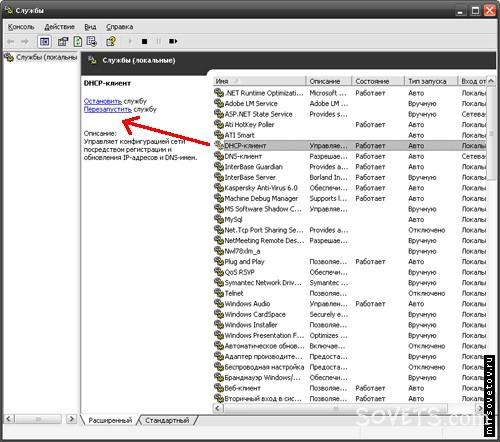Image resolution: width=500 pixels, height=442 pixels.
Task: Click the Export list toolbar icon
Action: [92, 41]
